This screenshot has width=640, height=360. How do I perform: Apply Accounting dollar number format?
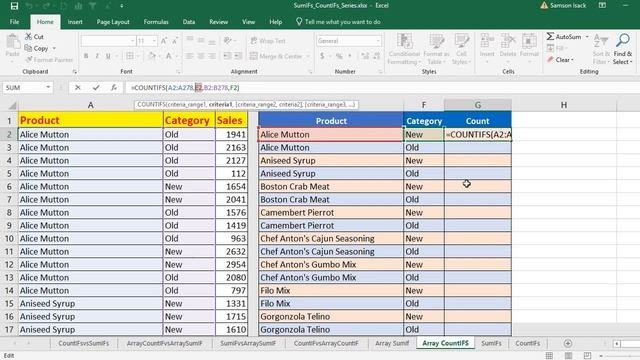(322, 56)
